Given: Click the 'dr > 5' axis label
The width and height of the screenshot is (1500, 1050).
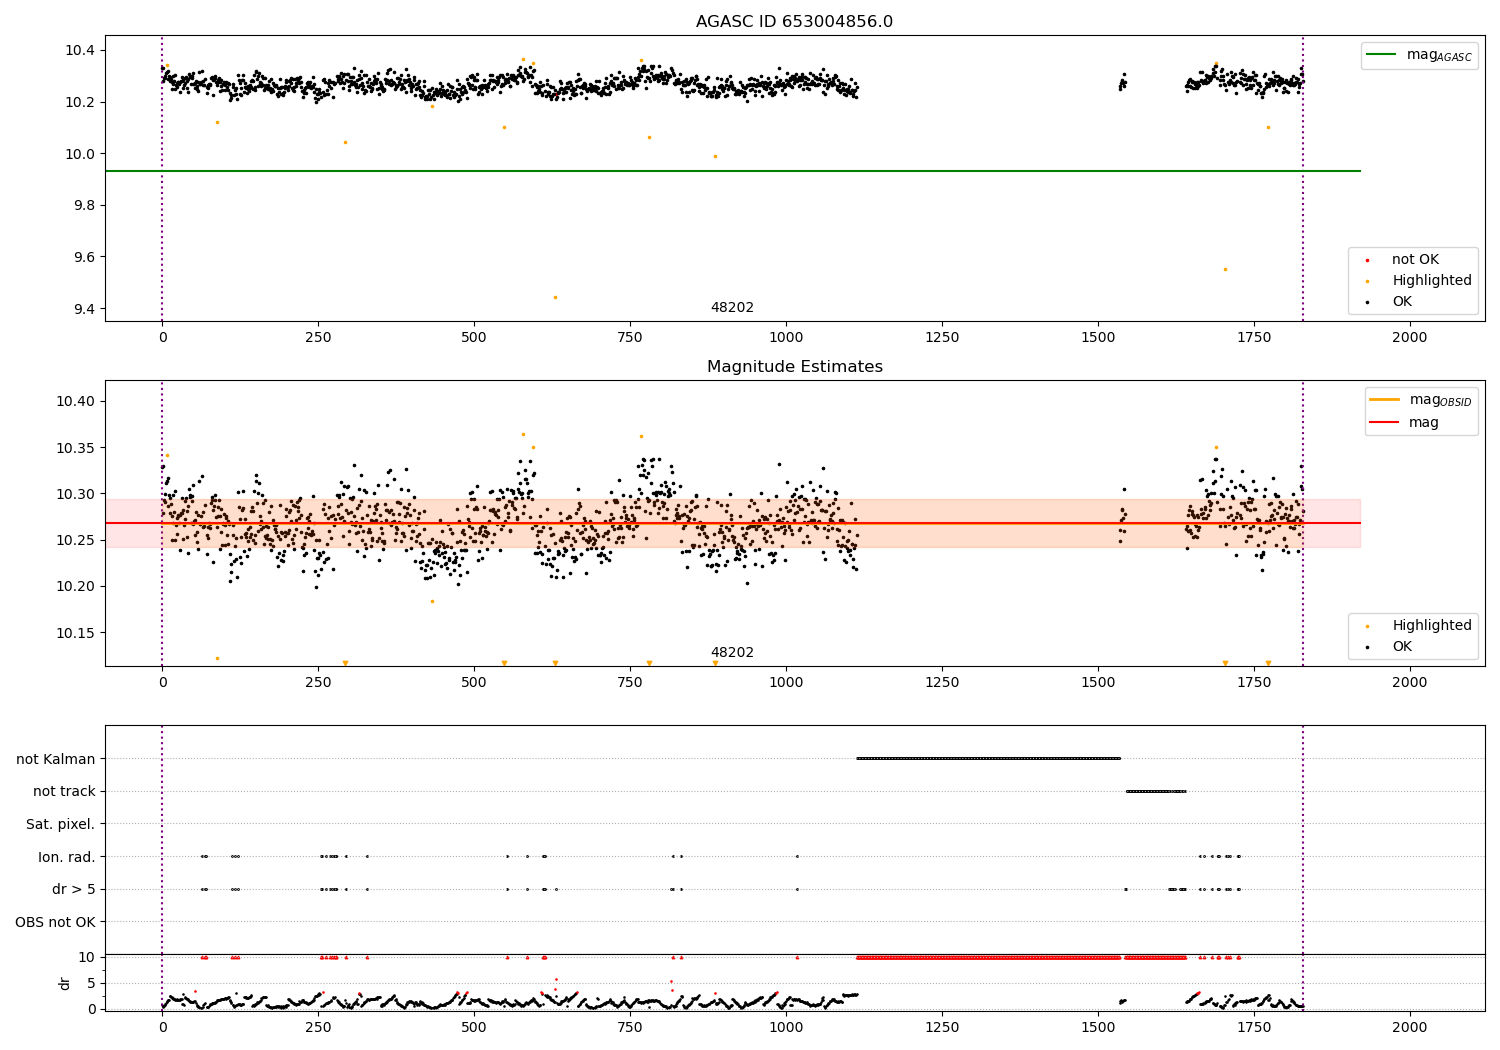Looking at the screenshot, I should point(74,890).
